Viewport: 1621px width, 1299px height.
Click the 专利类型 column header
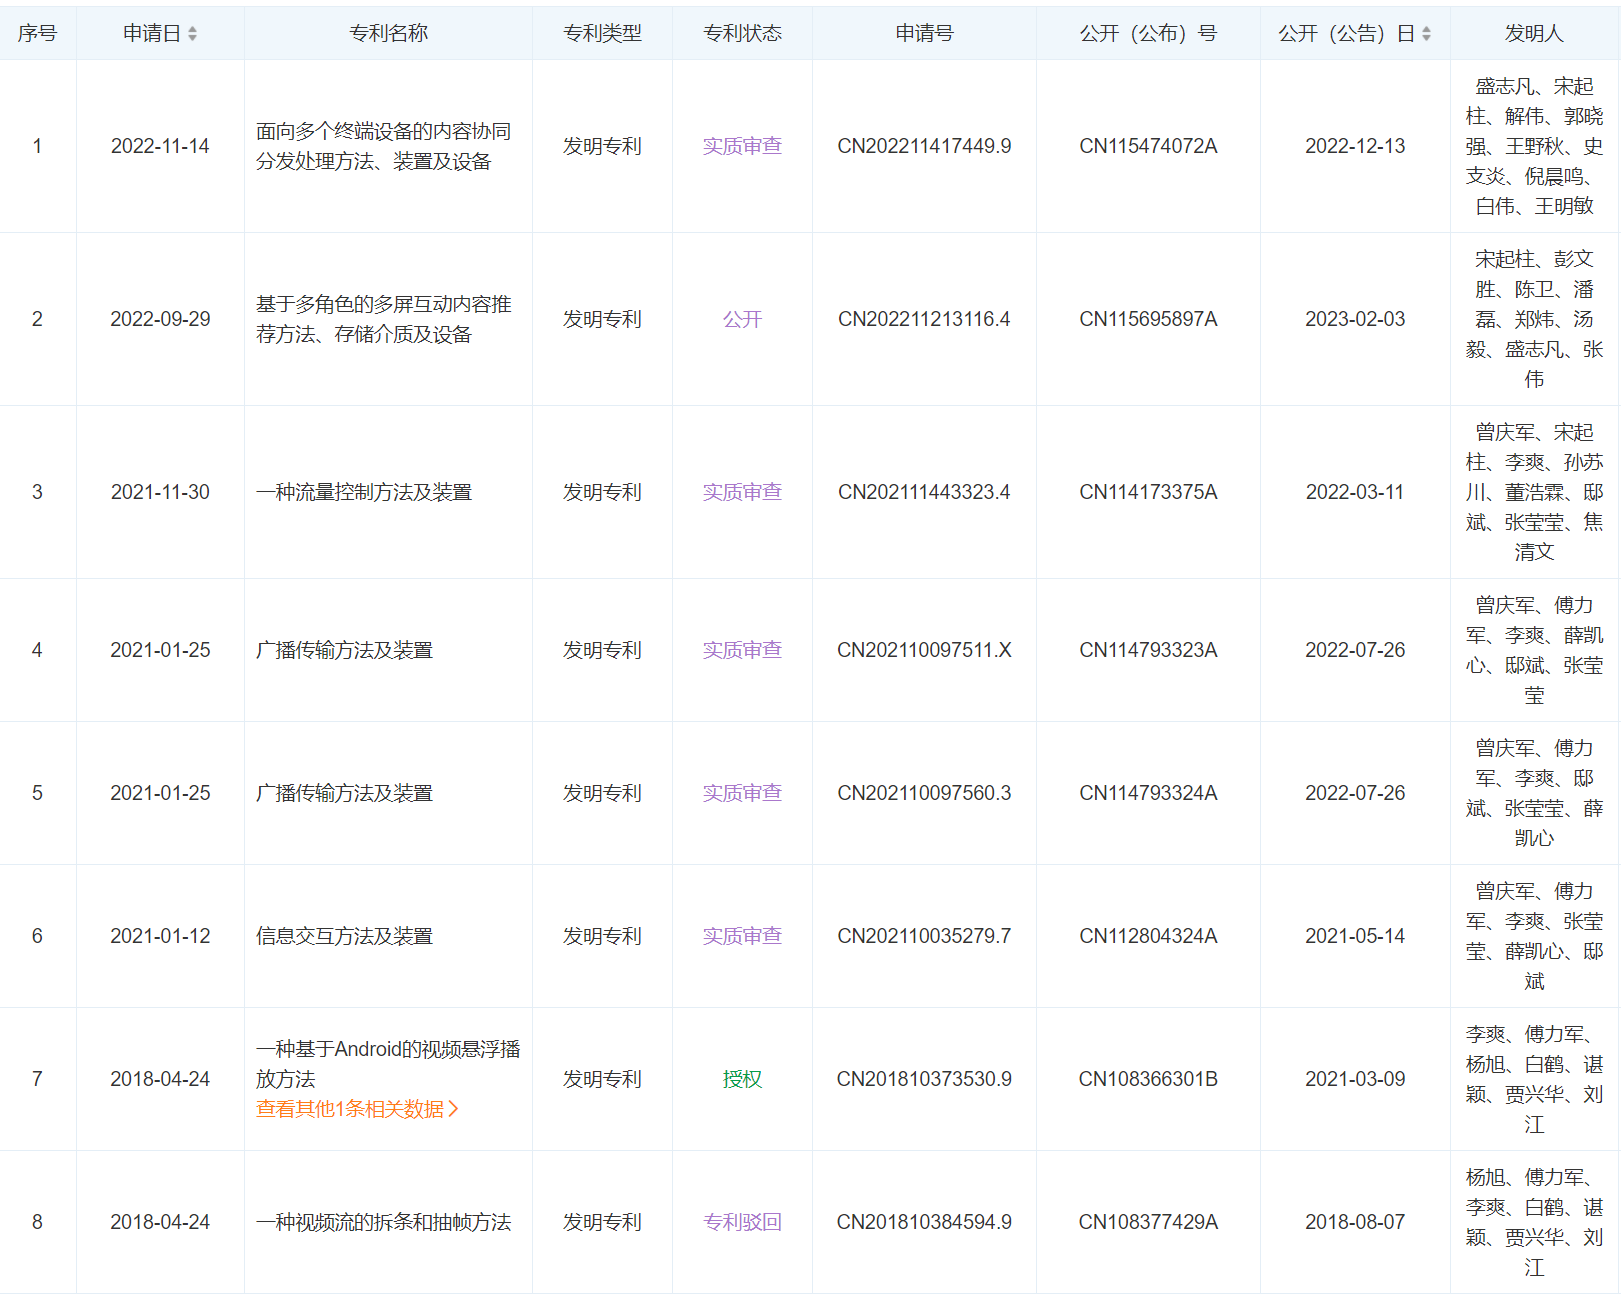click(602, 33)
